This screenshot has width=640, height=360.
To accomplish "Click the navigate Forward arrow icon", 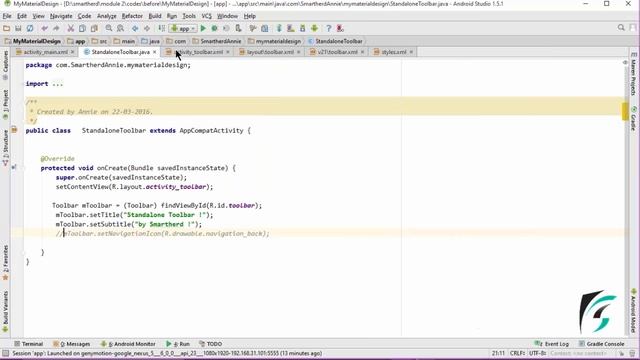I will (147, 28).
